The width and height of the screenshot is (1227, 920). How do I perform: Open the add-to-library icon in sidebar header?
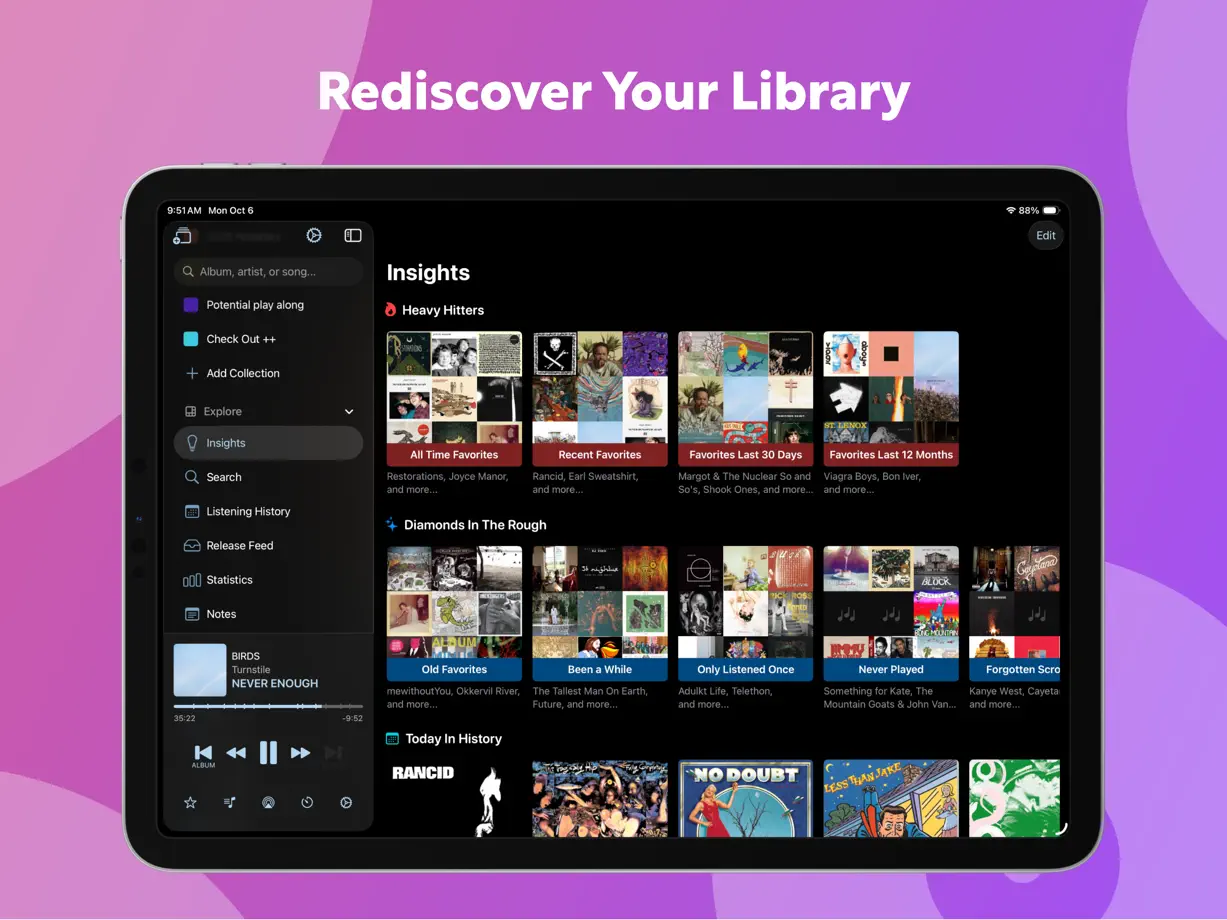pyautogui.click(x=182, y=236)
